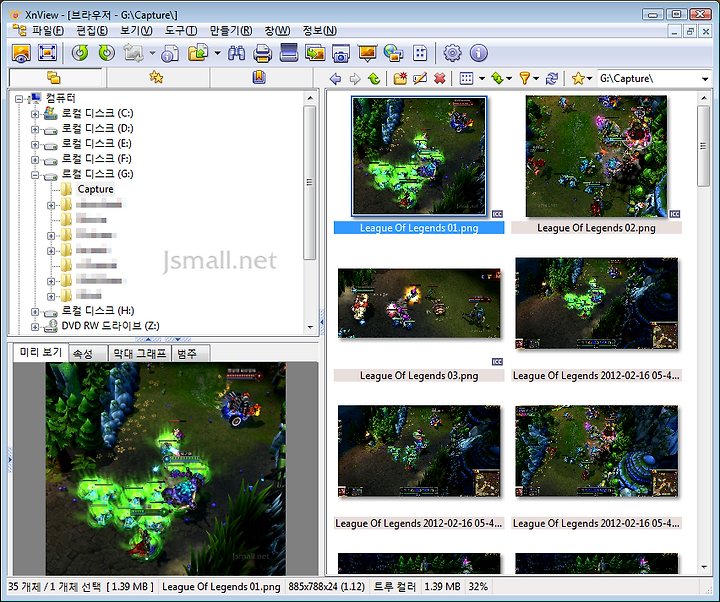
Task: Expand the local disk (D:) node
Action: pyautogui.click(x=35, y=129)
